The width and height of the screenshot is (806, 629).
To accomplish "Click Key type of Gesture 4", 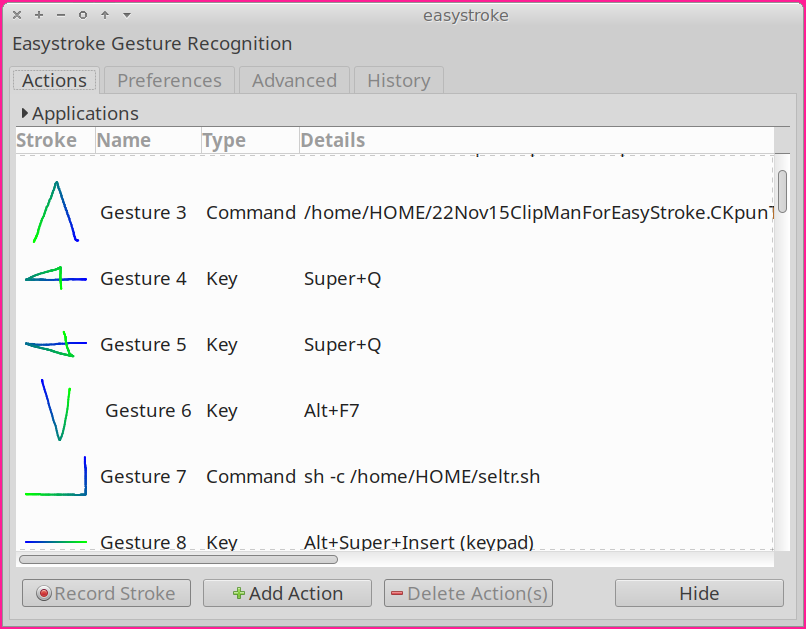I will point(222,279).
